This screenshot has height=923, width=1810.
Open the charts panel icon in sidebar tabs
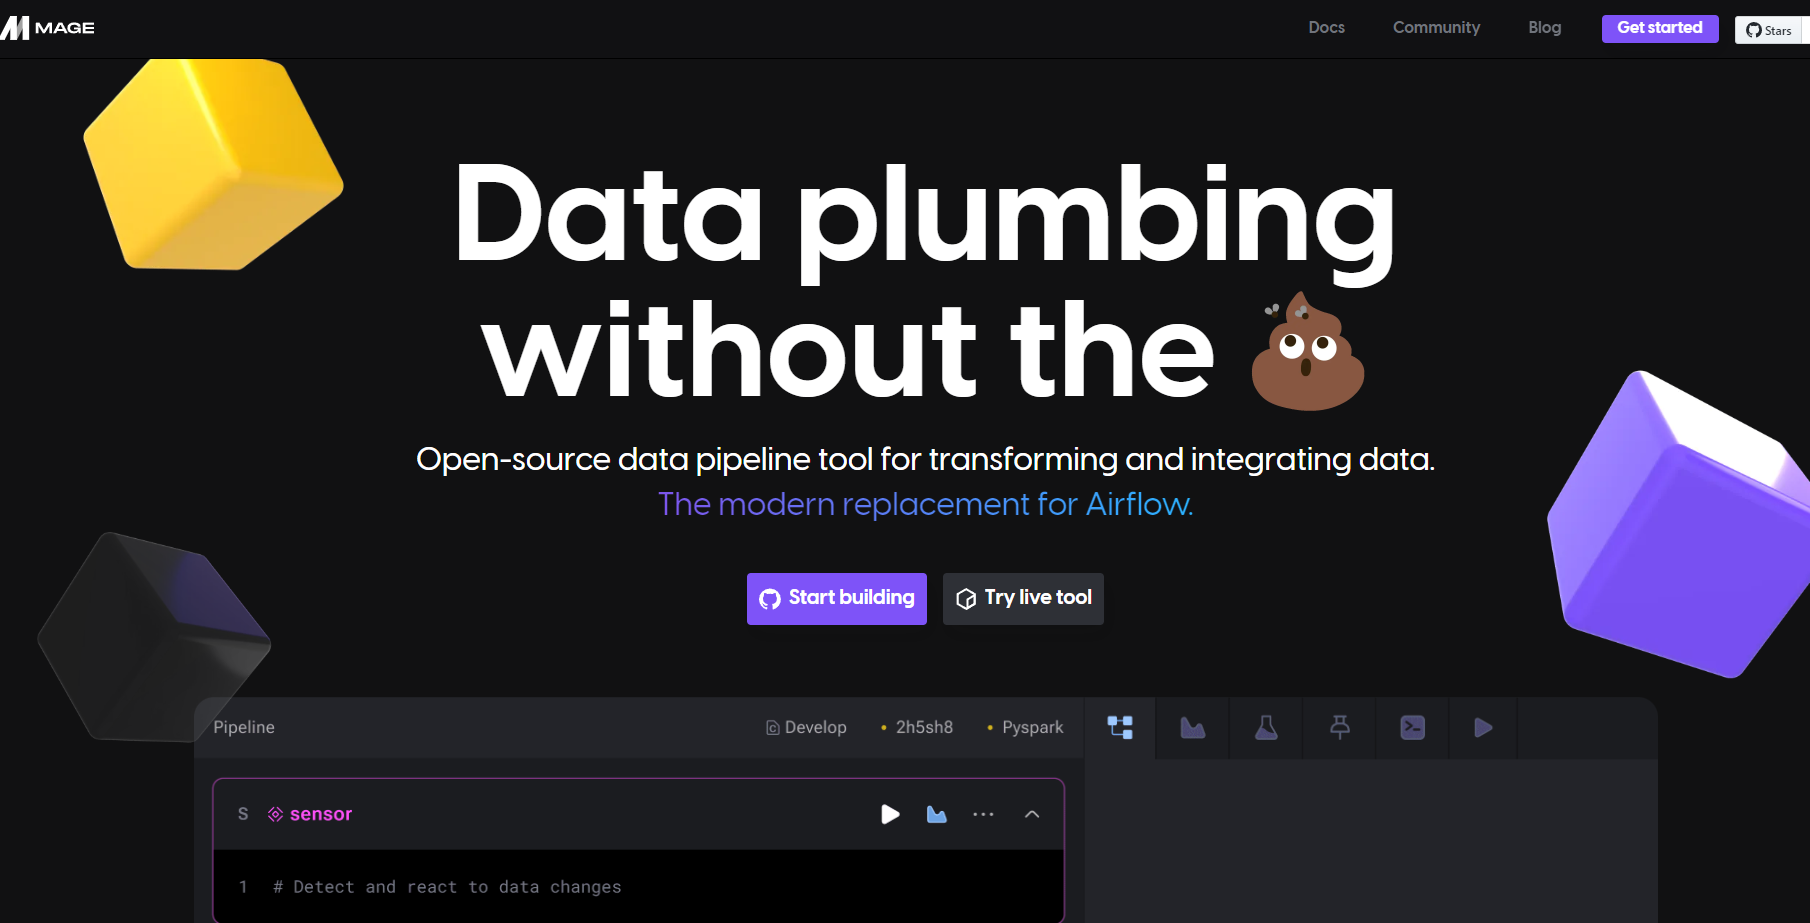[1193, 727]
